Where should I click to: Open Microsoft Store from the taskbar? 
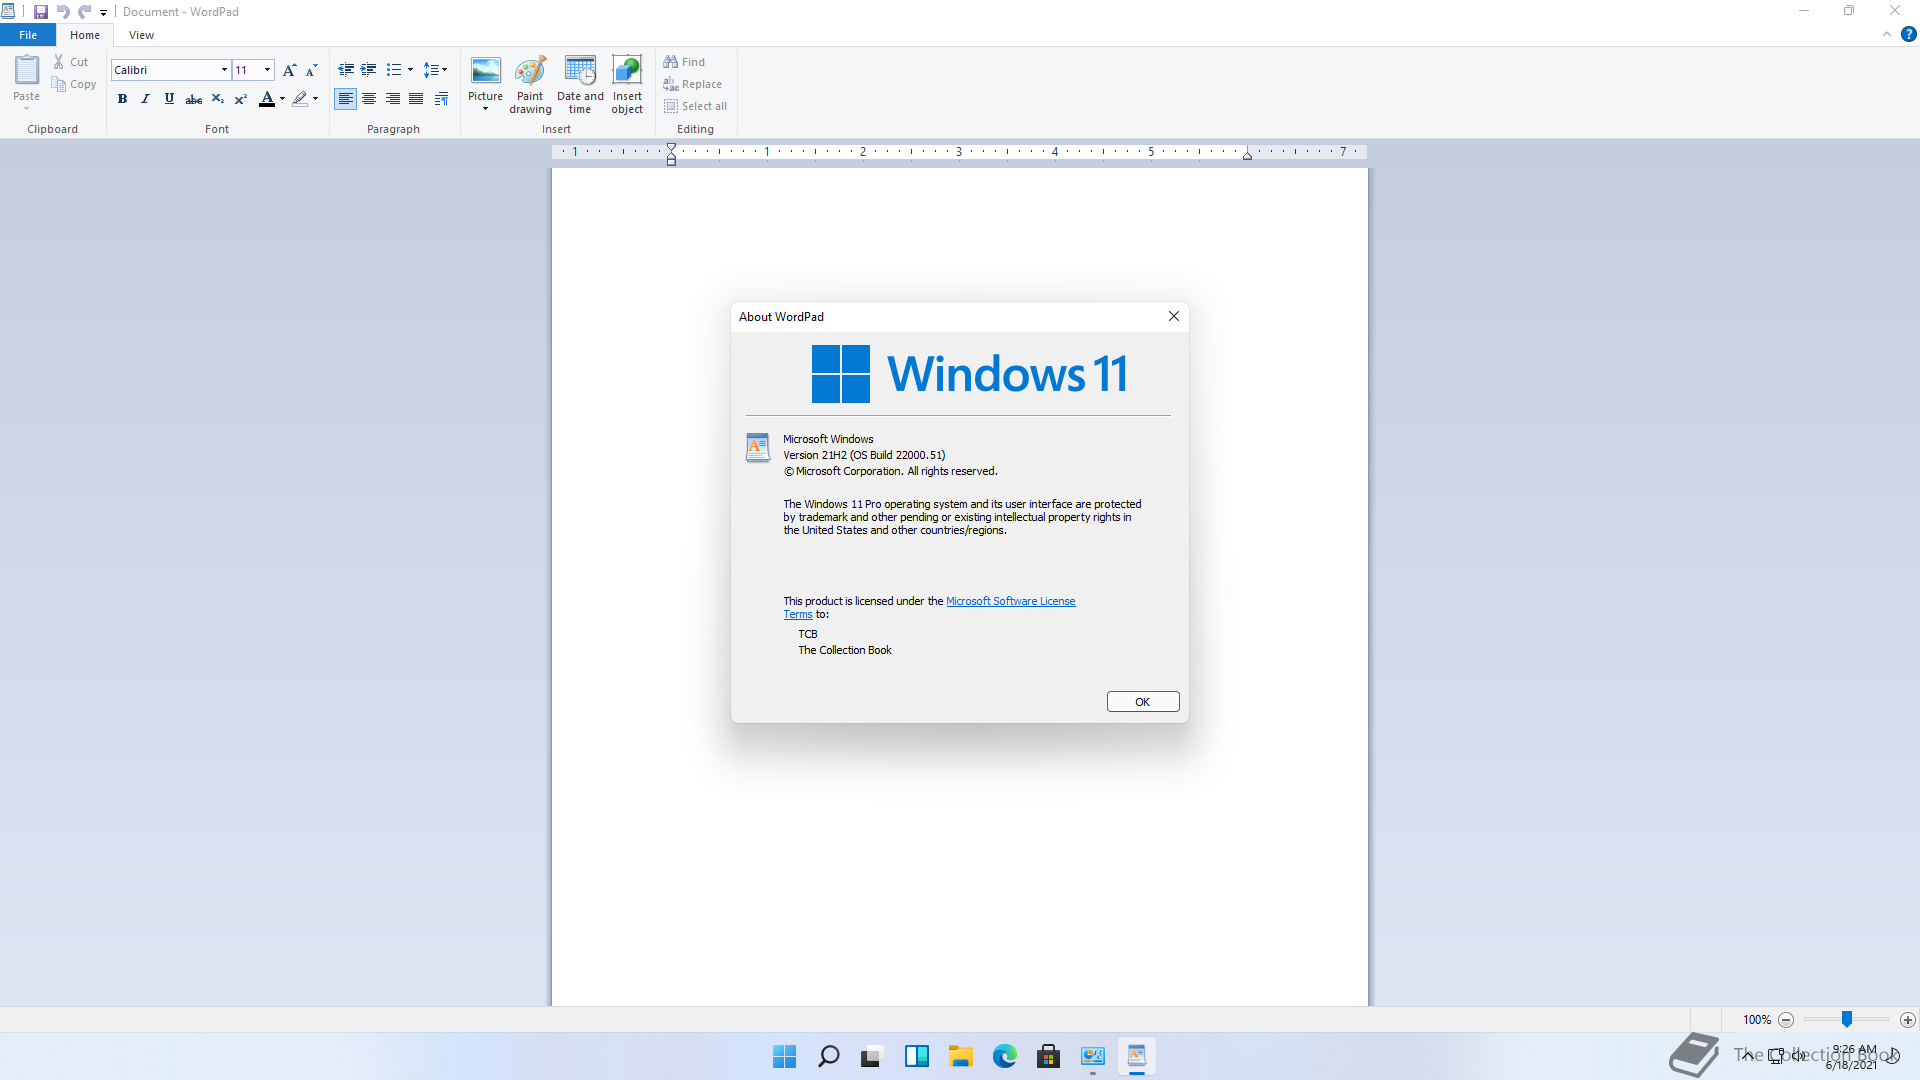(x=1049, y=1056)
